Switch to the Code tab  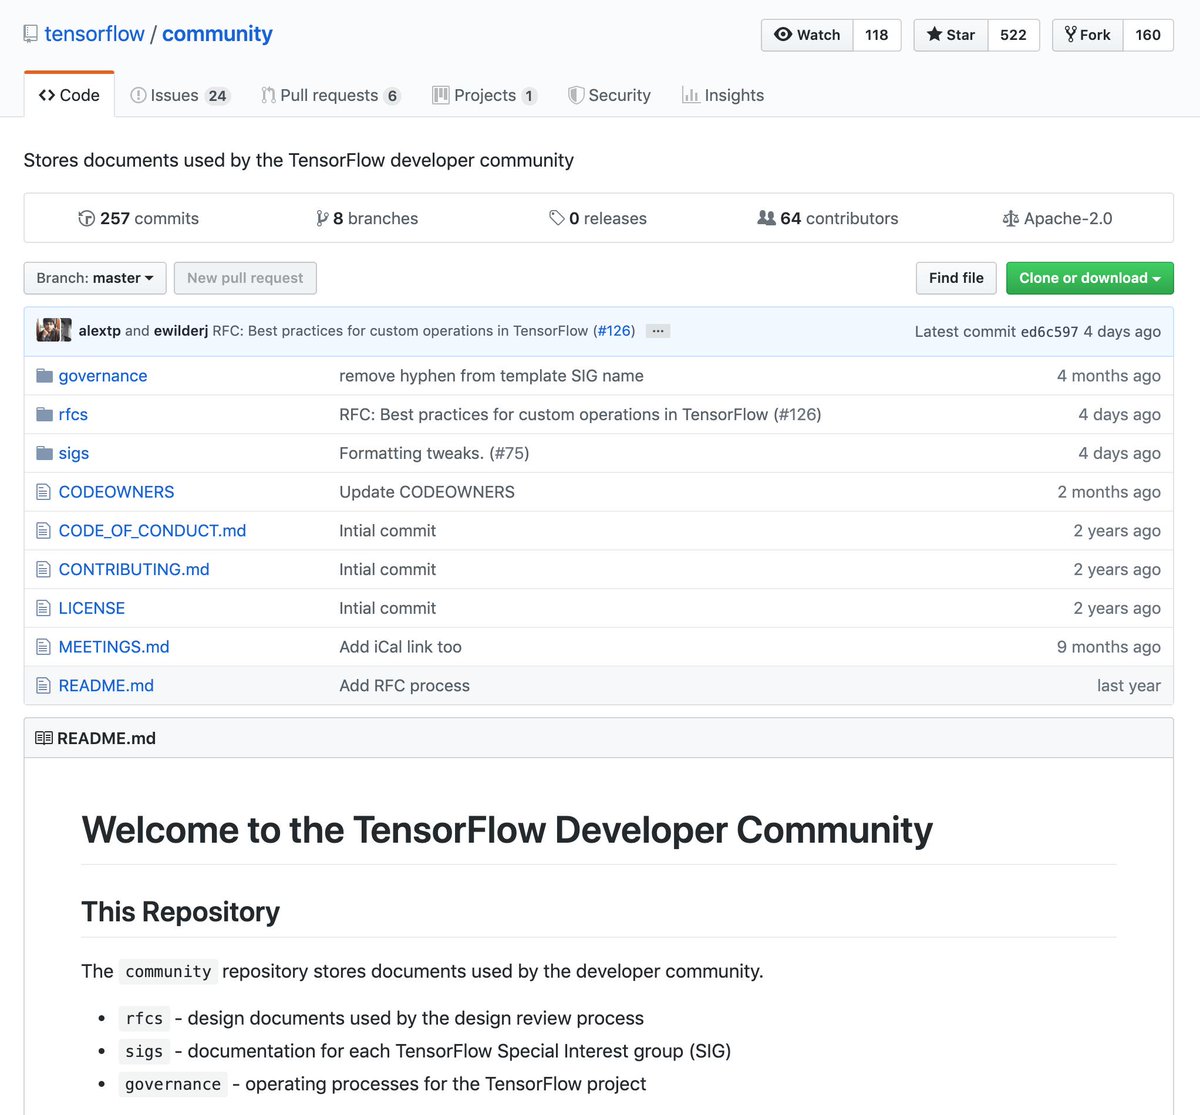point(69,95)
